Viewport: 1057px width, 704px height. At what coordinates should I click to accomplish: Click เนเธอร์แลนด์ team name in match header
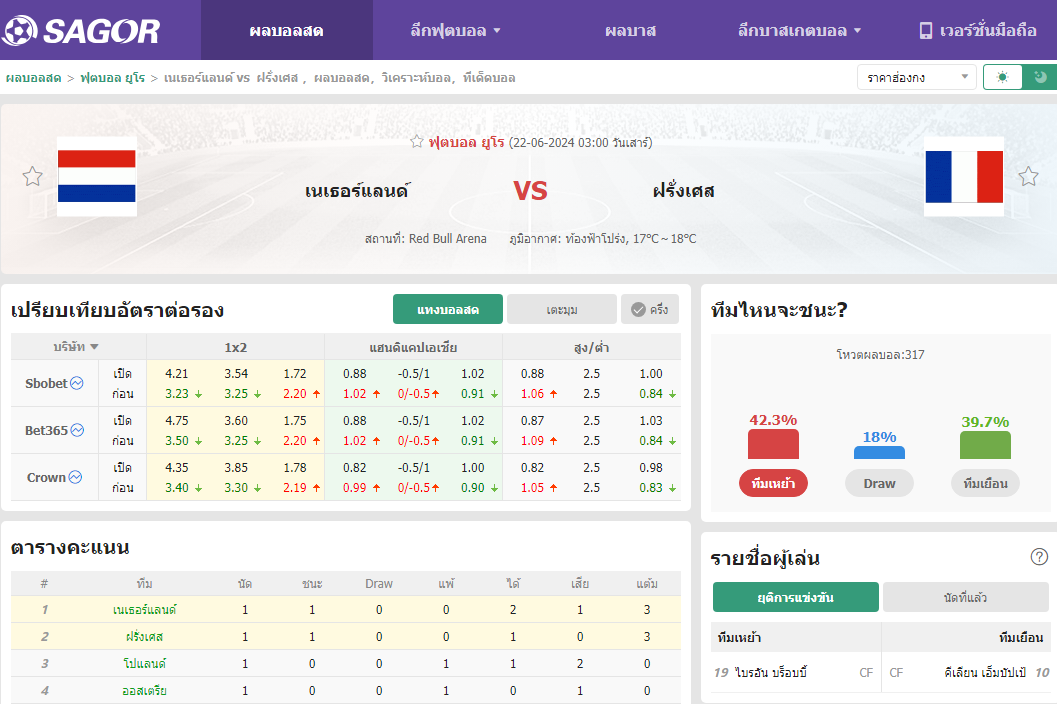(x=357, y=191)
